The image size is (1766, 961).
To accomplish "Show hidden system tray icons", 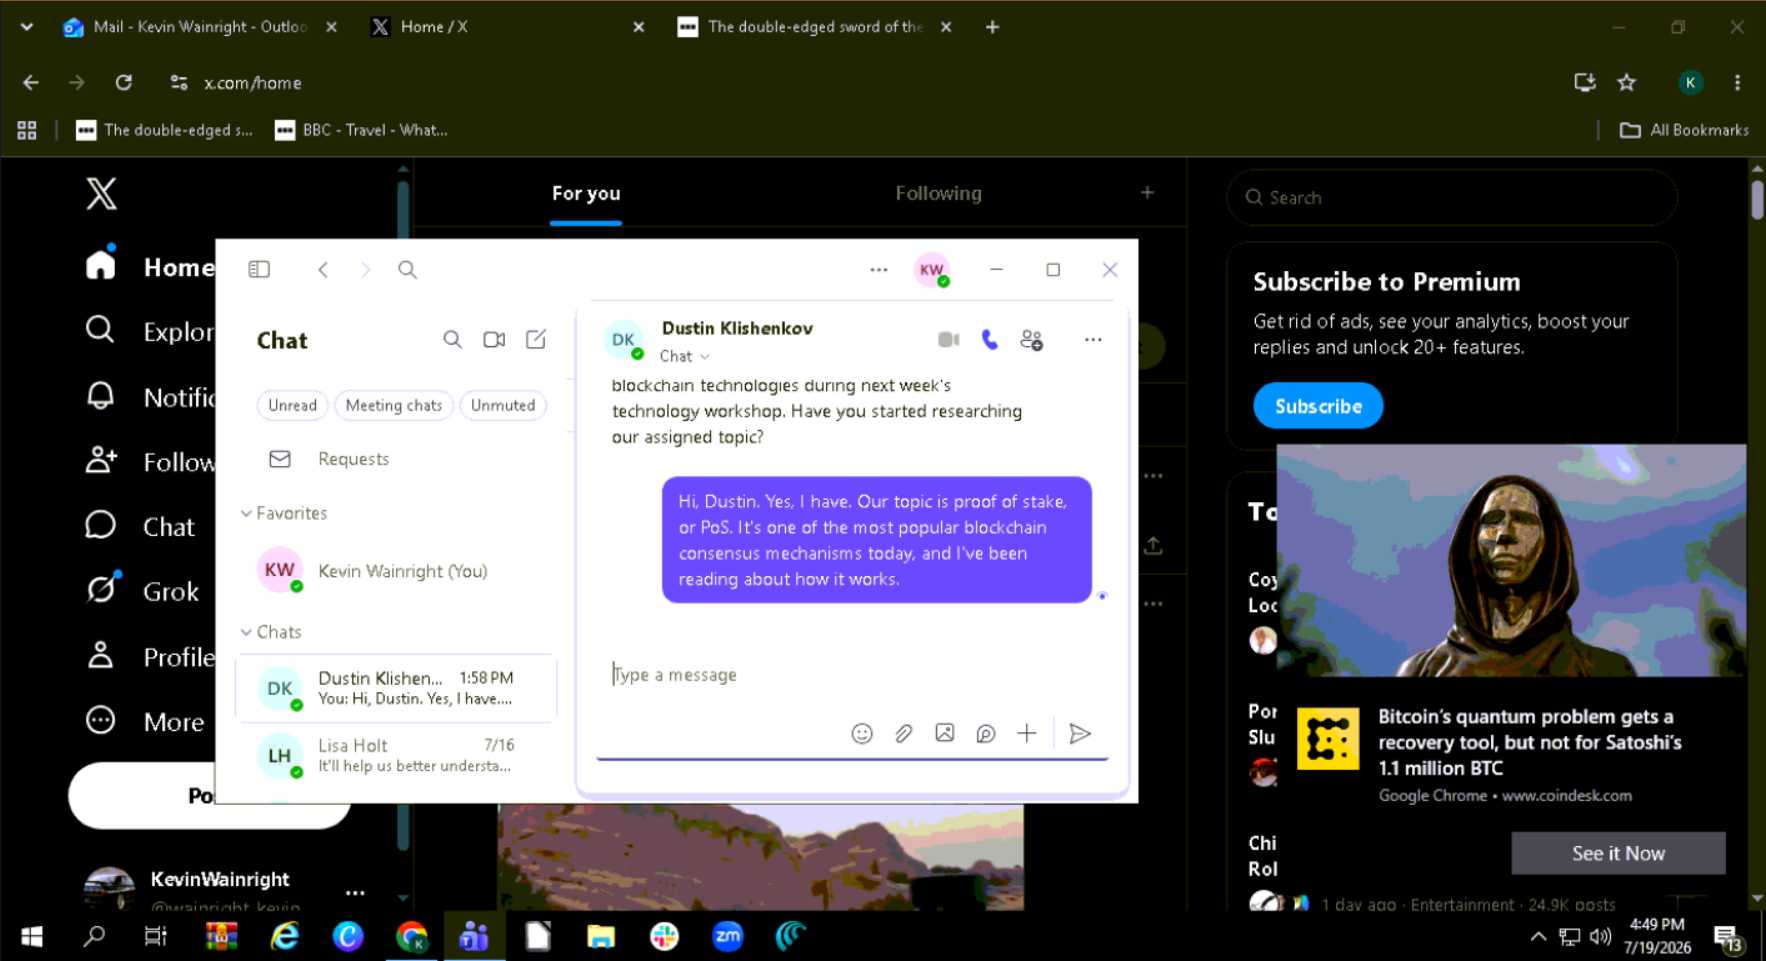I will pyautogui.click(x=1538, y=937).
